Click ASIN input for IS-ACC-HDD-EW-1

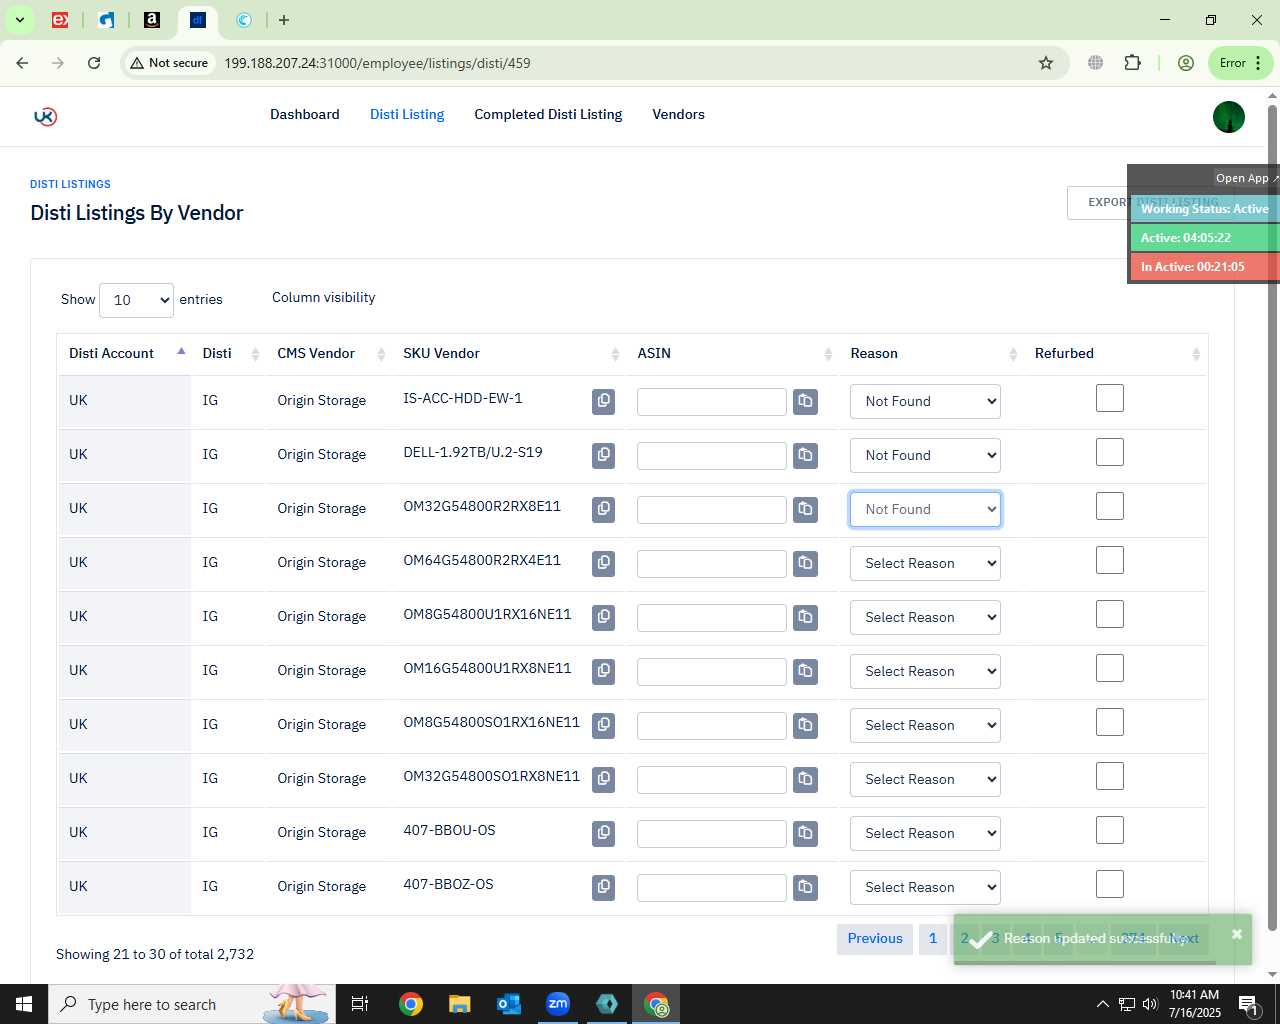point(712,402)
